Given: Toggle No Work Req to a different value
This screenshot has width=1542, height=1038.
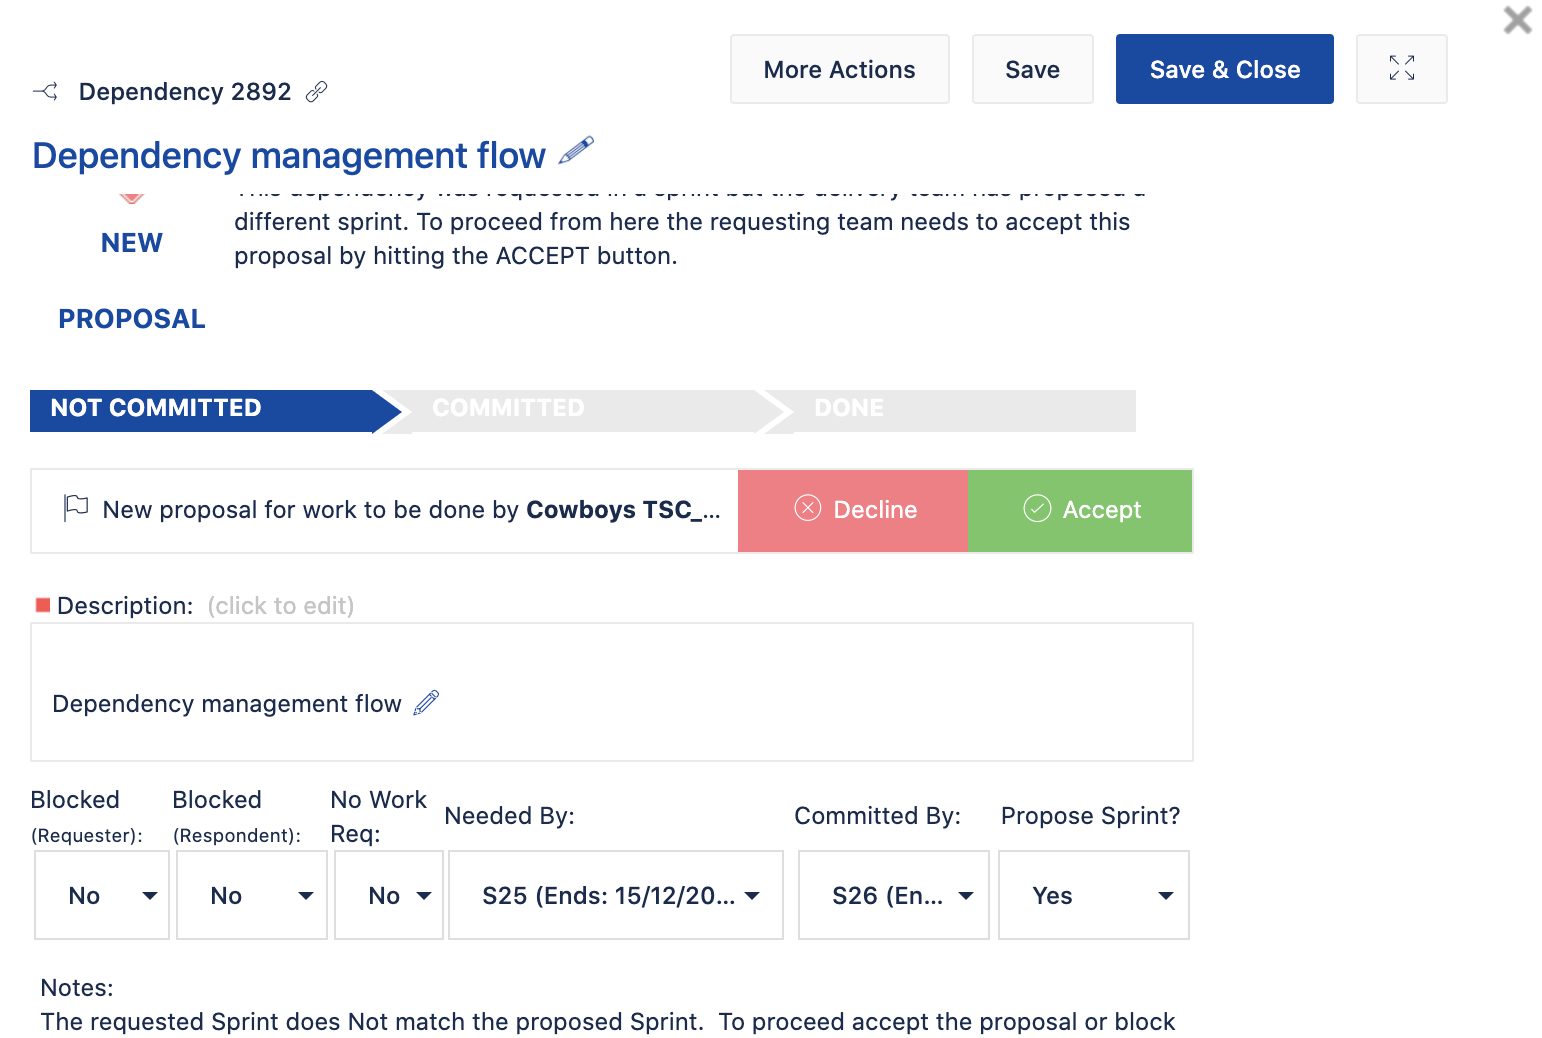Looking at the screenshot, I should click(x=388, y=895).
